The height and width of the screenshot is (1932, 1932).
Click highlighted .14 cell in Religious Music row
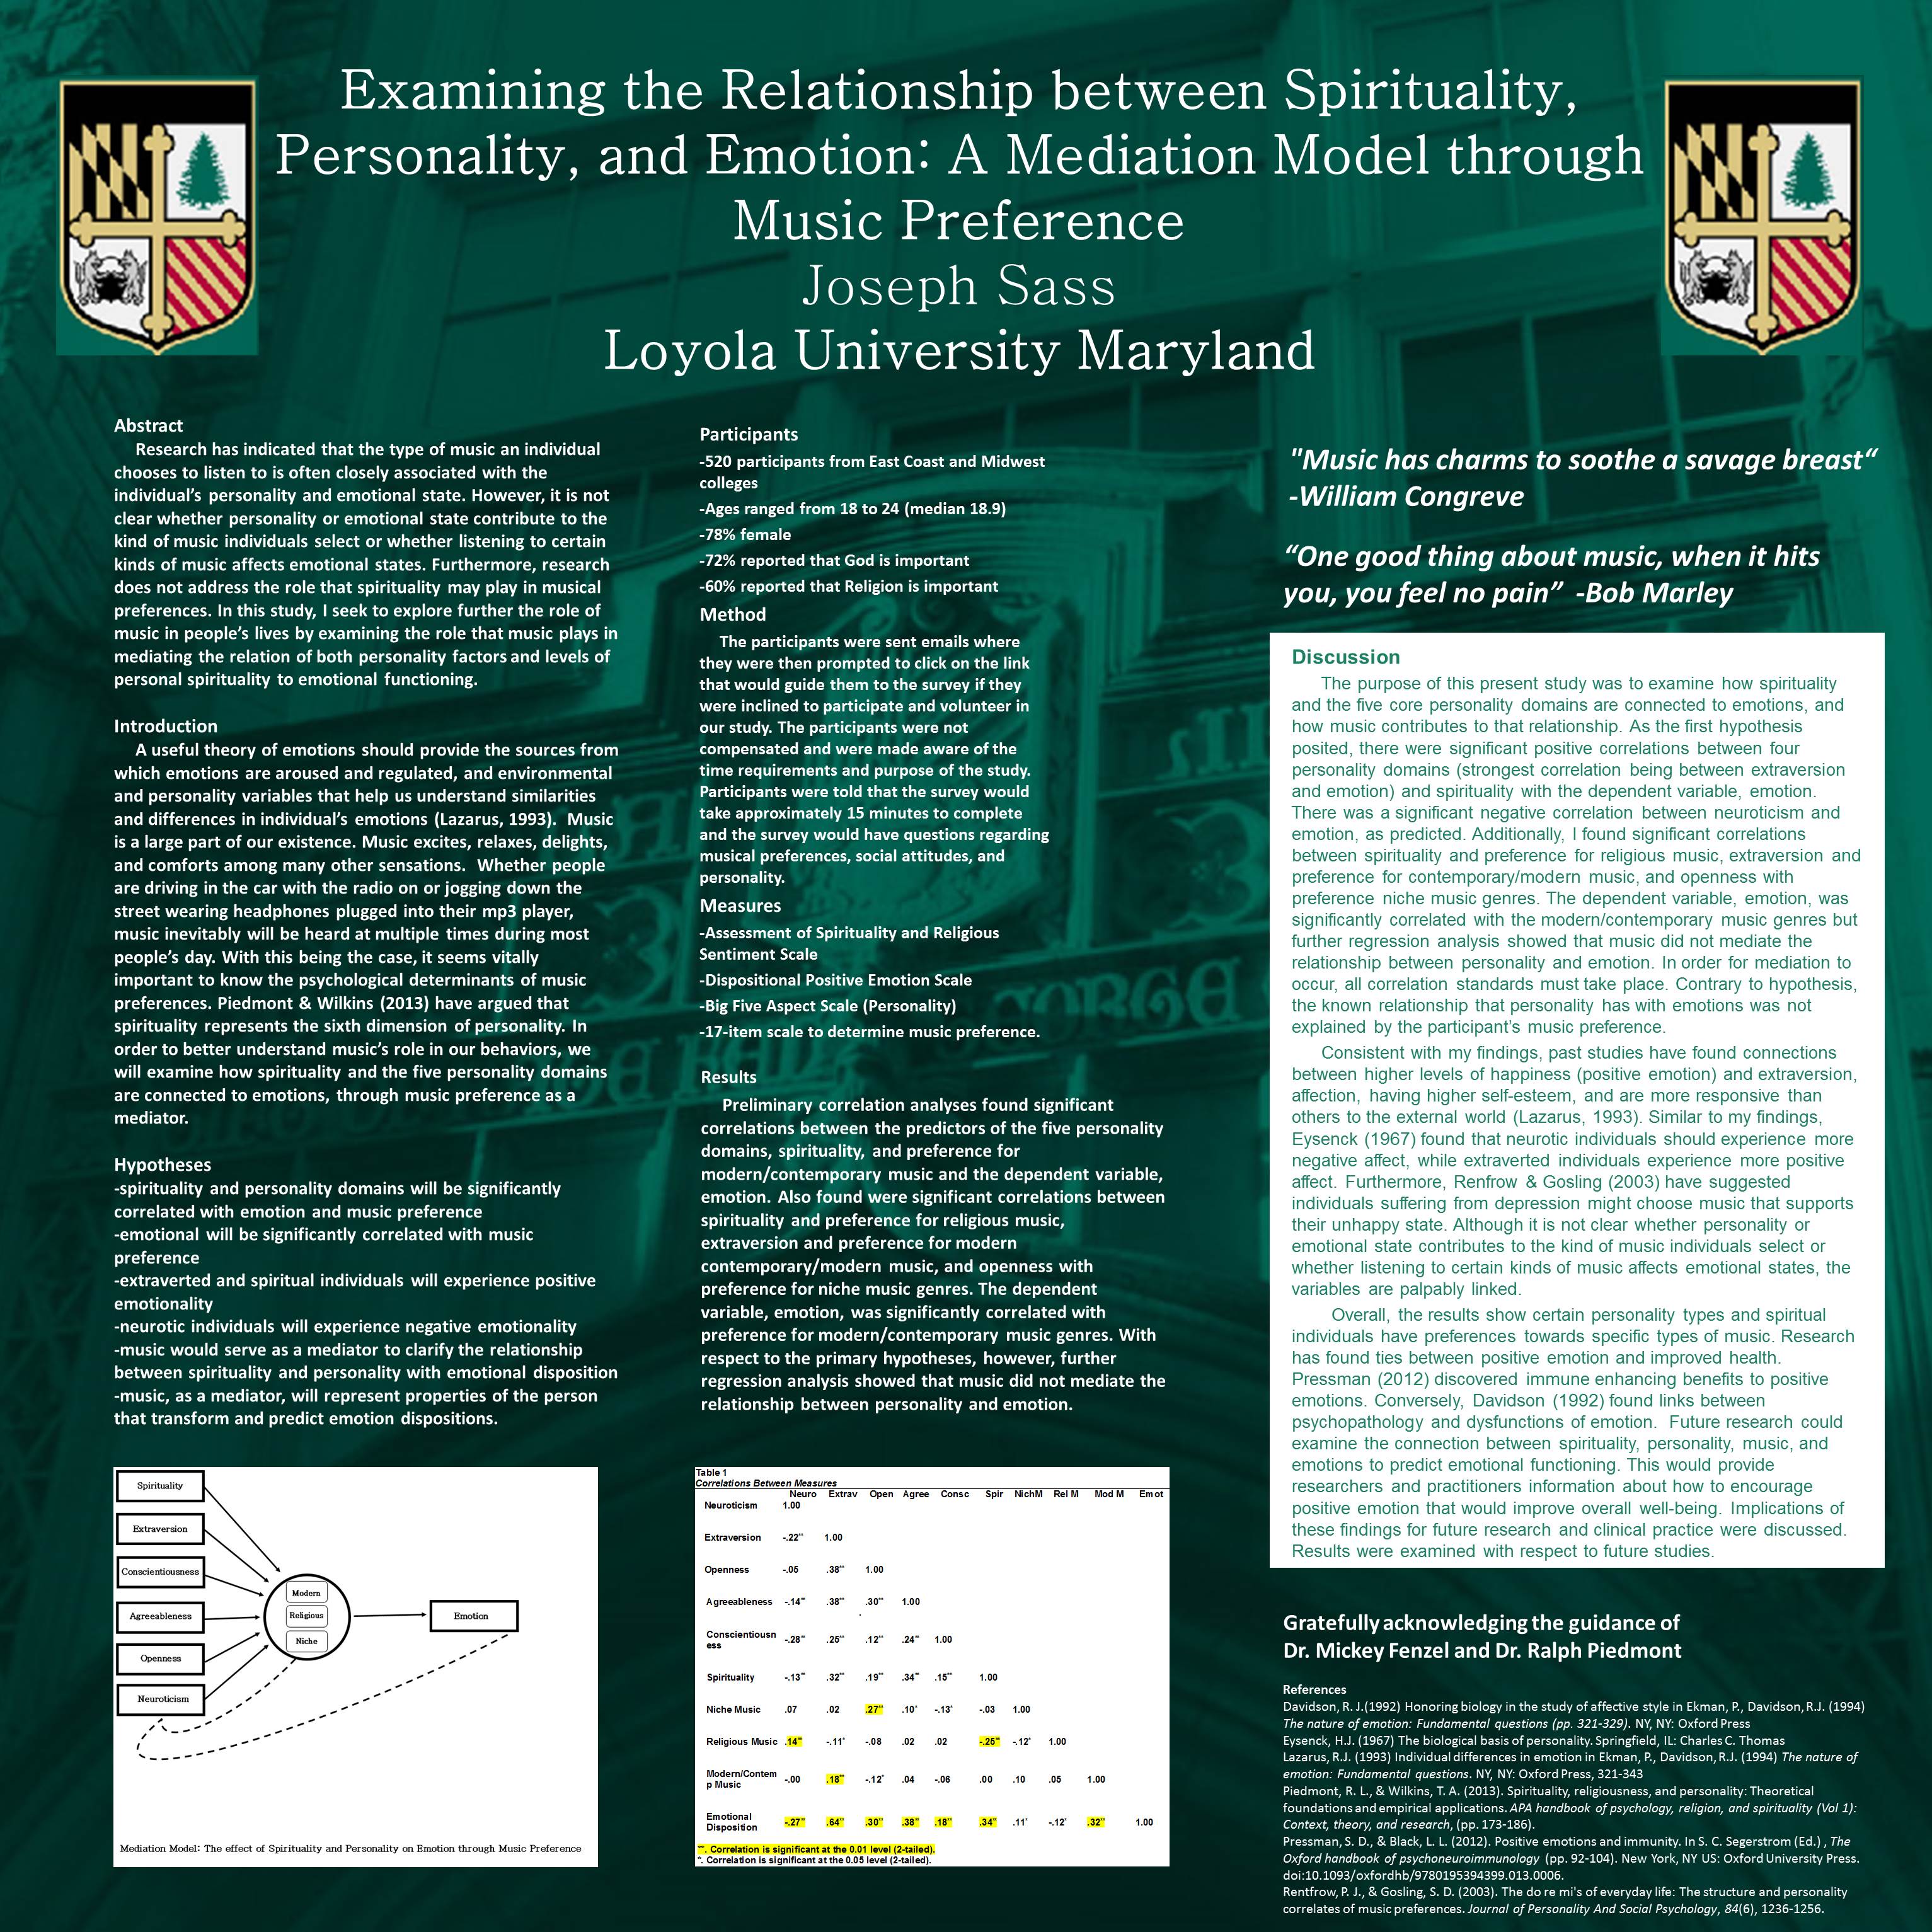[793, 1741]
